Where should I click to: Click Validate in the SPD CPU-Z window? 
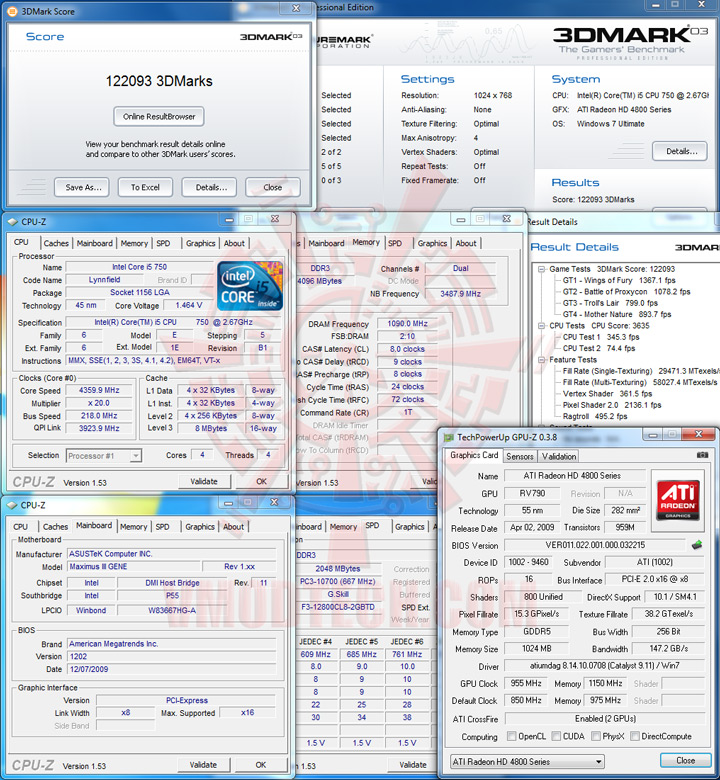[x=412, y=765]
